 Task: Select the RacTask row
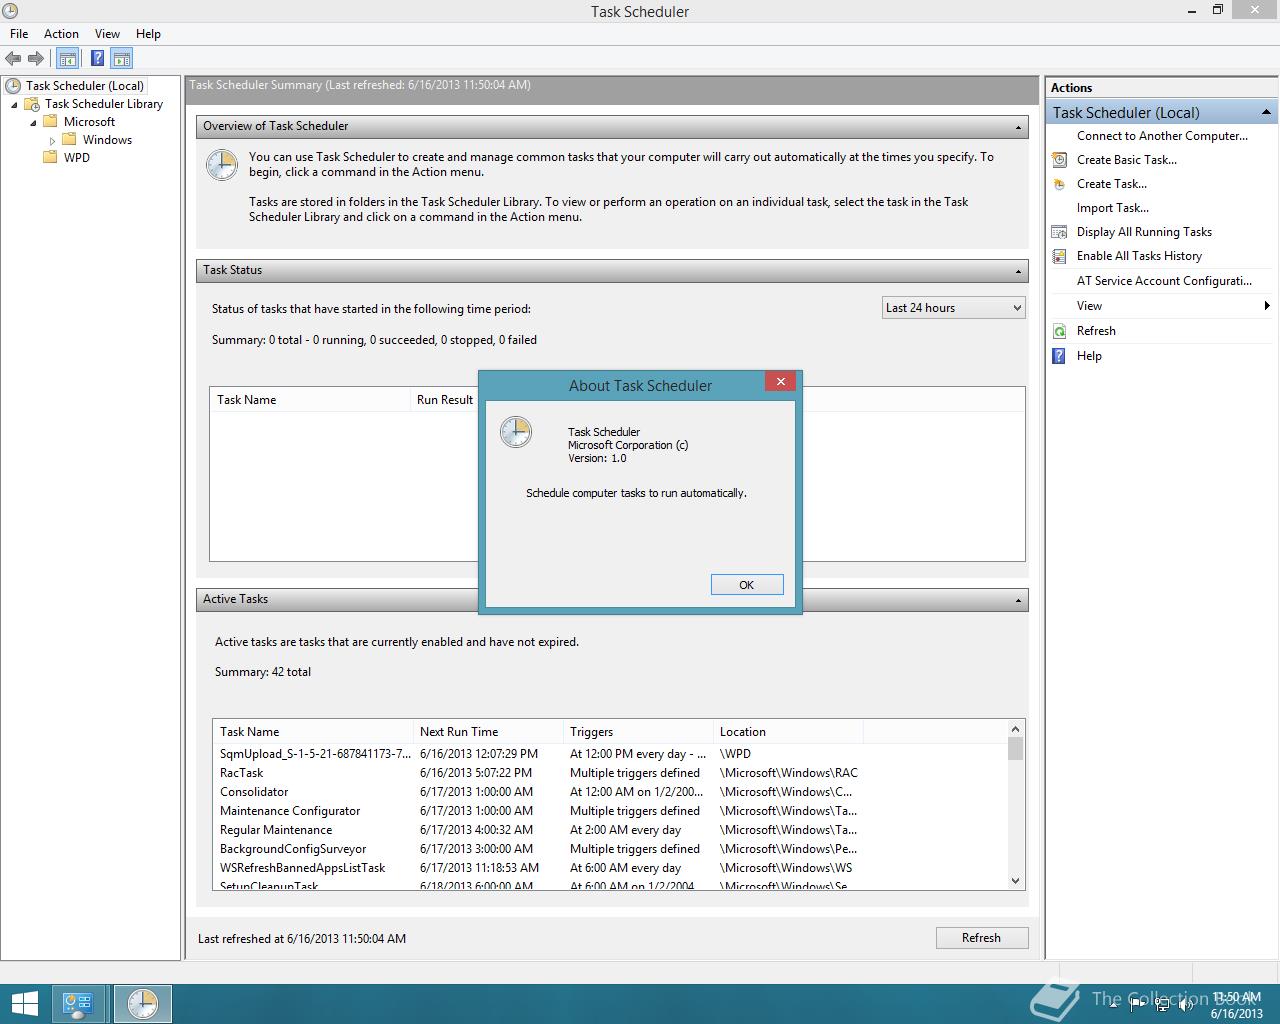point(609,773)
